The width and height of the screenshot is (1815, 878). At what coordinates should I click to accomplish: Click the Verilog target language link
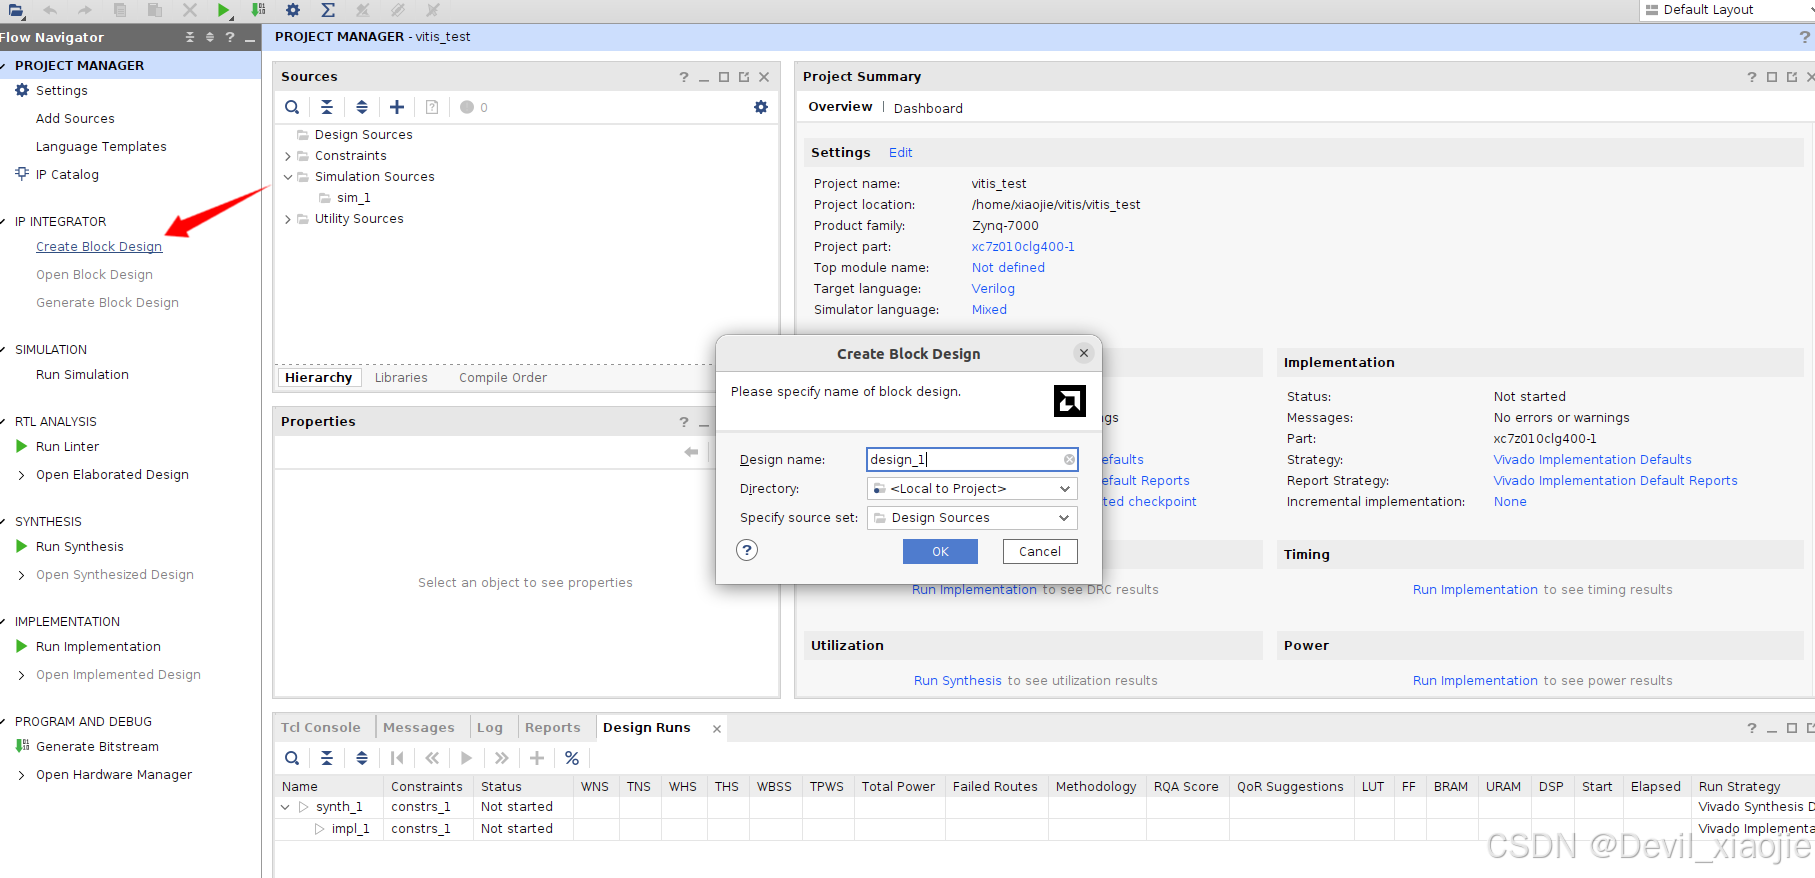click(x=993, y=288)
